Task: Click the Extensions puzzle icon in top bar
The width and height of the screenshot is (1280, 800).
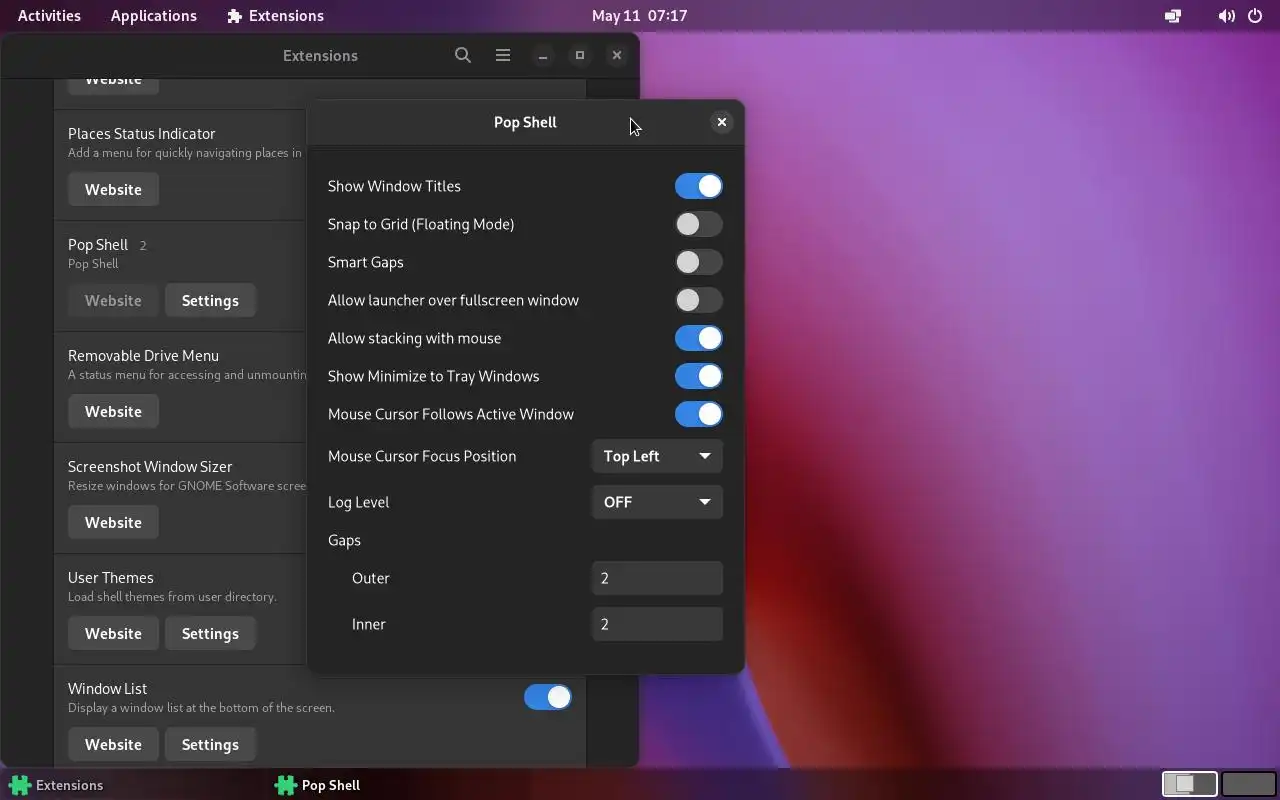Action: [235, 16]
